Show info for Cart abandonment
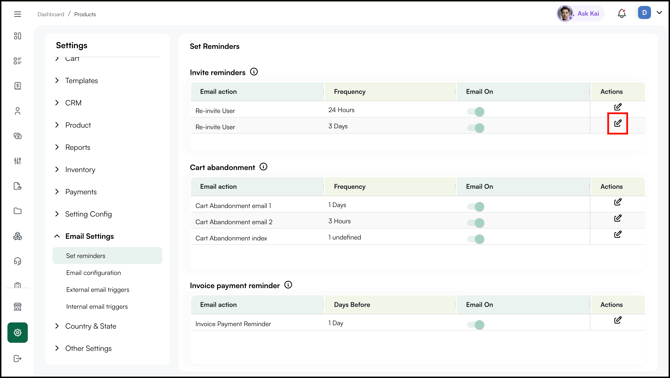This screenshot has width=670, height=378. pos(263,167)
